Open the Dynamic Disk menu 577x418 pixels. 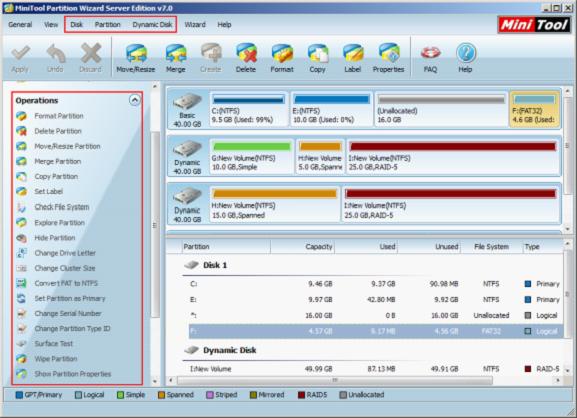(x=152, y=25)
